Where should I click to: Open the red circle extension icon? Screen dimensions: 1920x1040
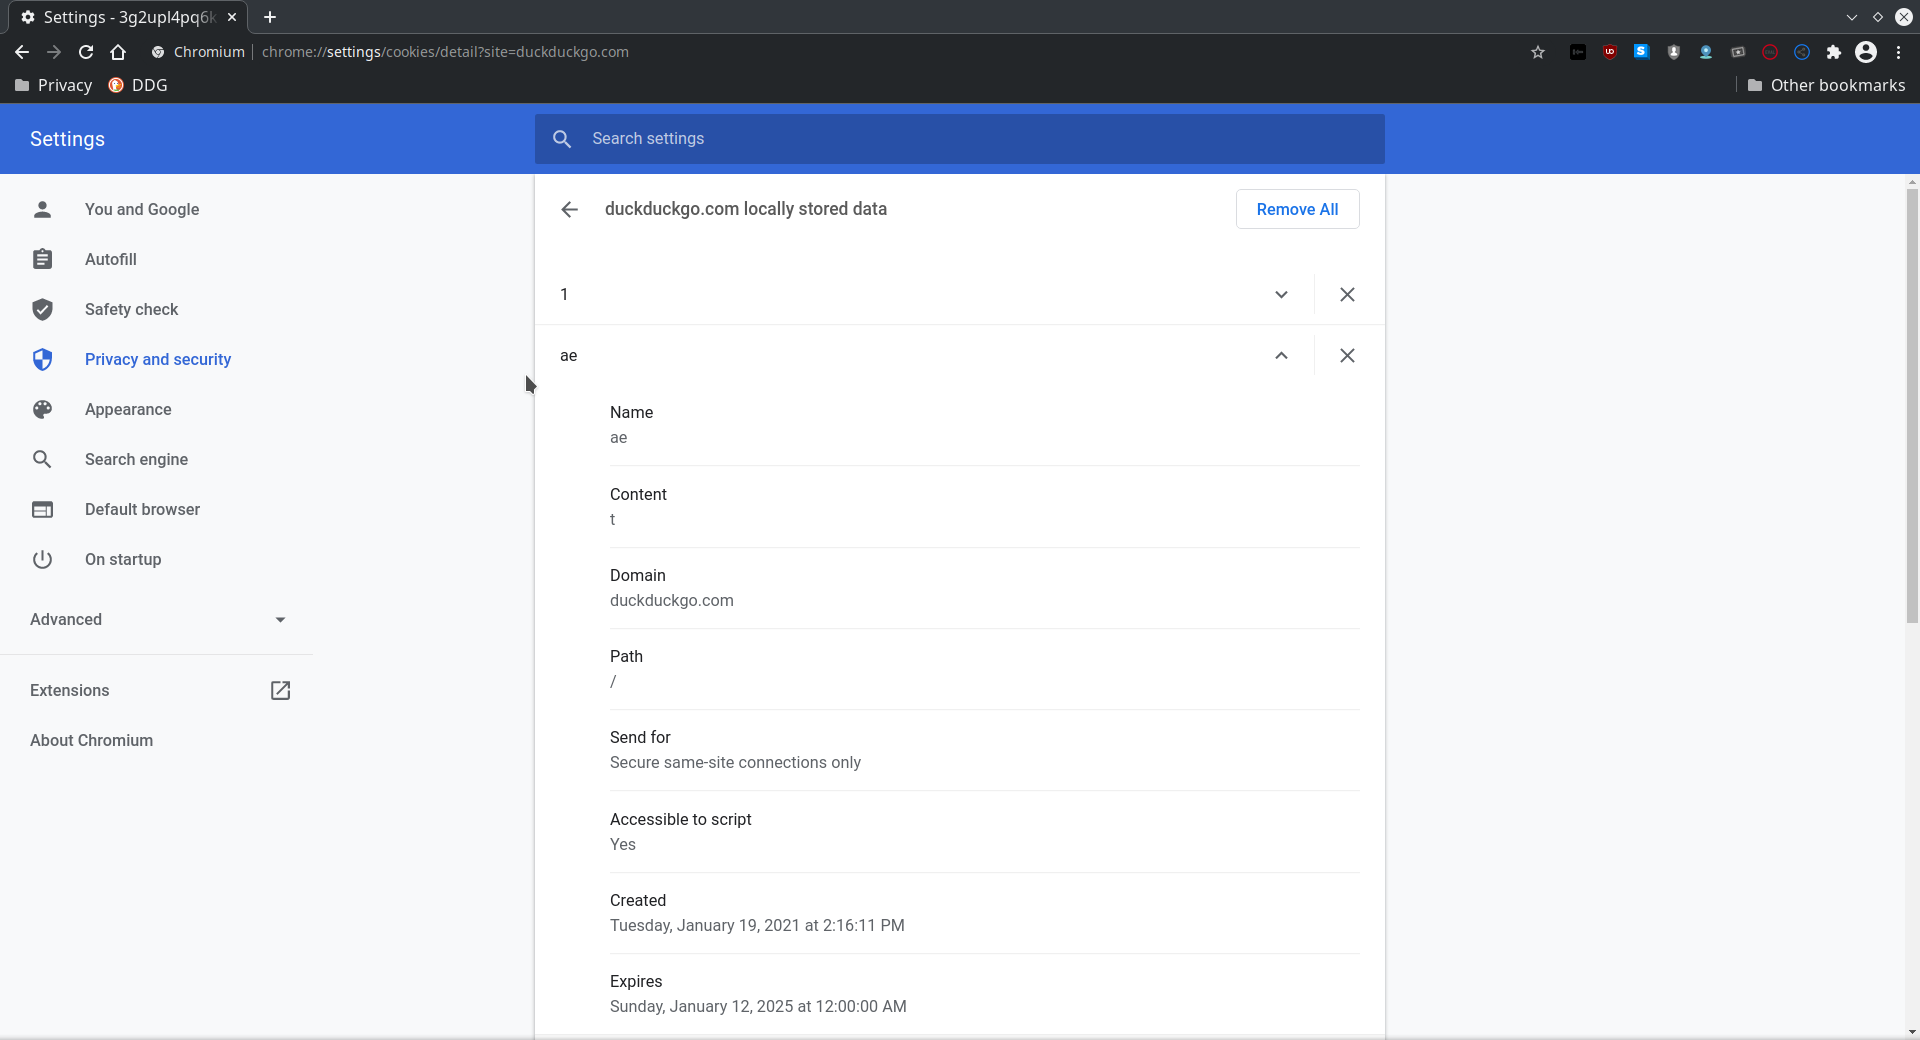tap(1770, 52)
